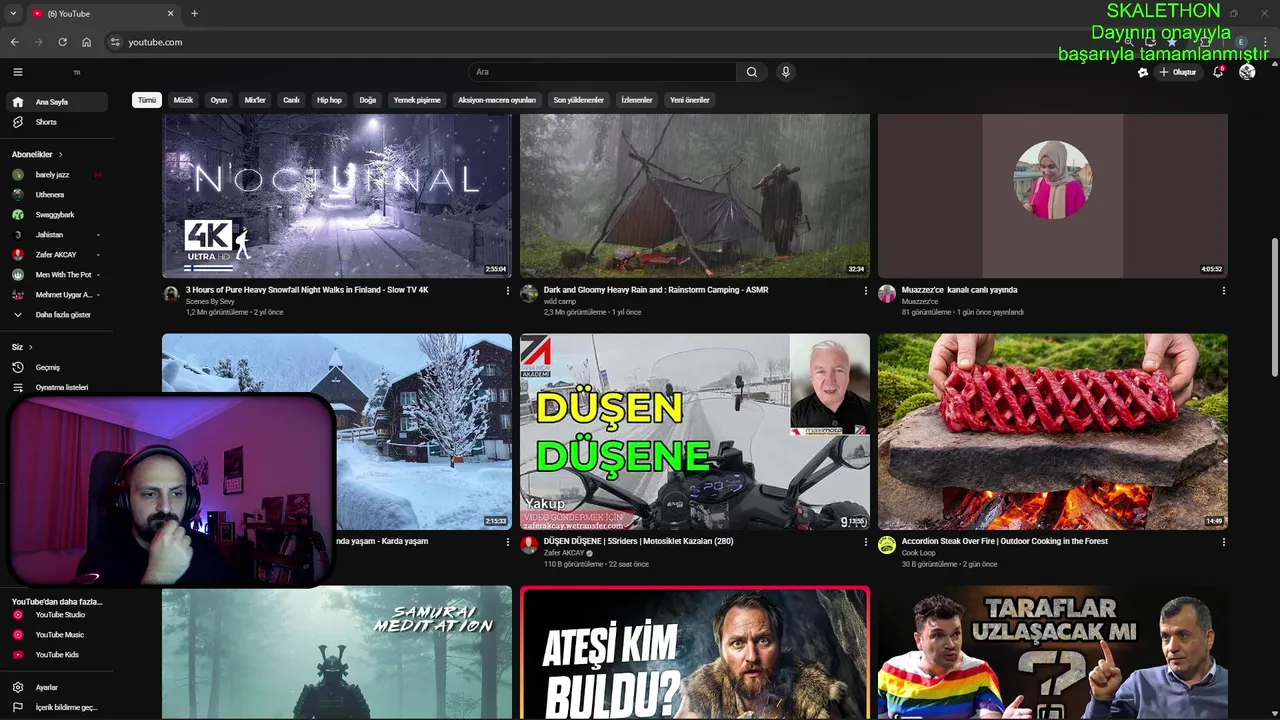Select the Yemek pişirme filter chip

[417, 100]
